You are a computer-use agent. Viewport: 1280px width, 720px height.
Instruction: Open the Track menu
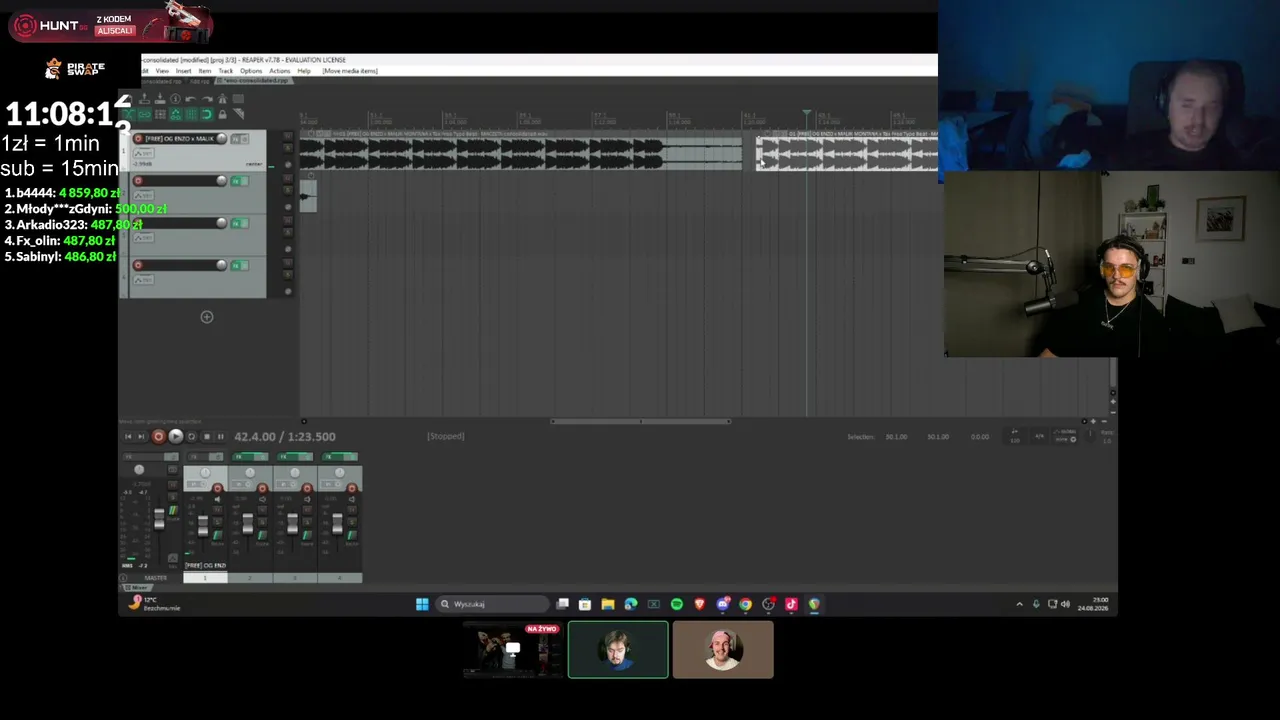[x=226, y=71]
